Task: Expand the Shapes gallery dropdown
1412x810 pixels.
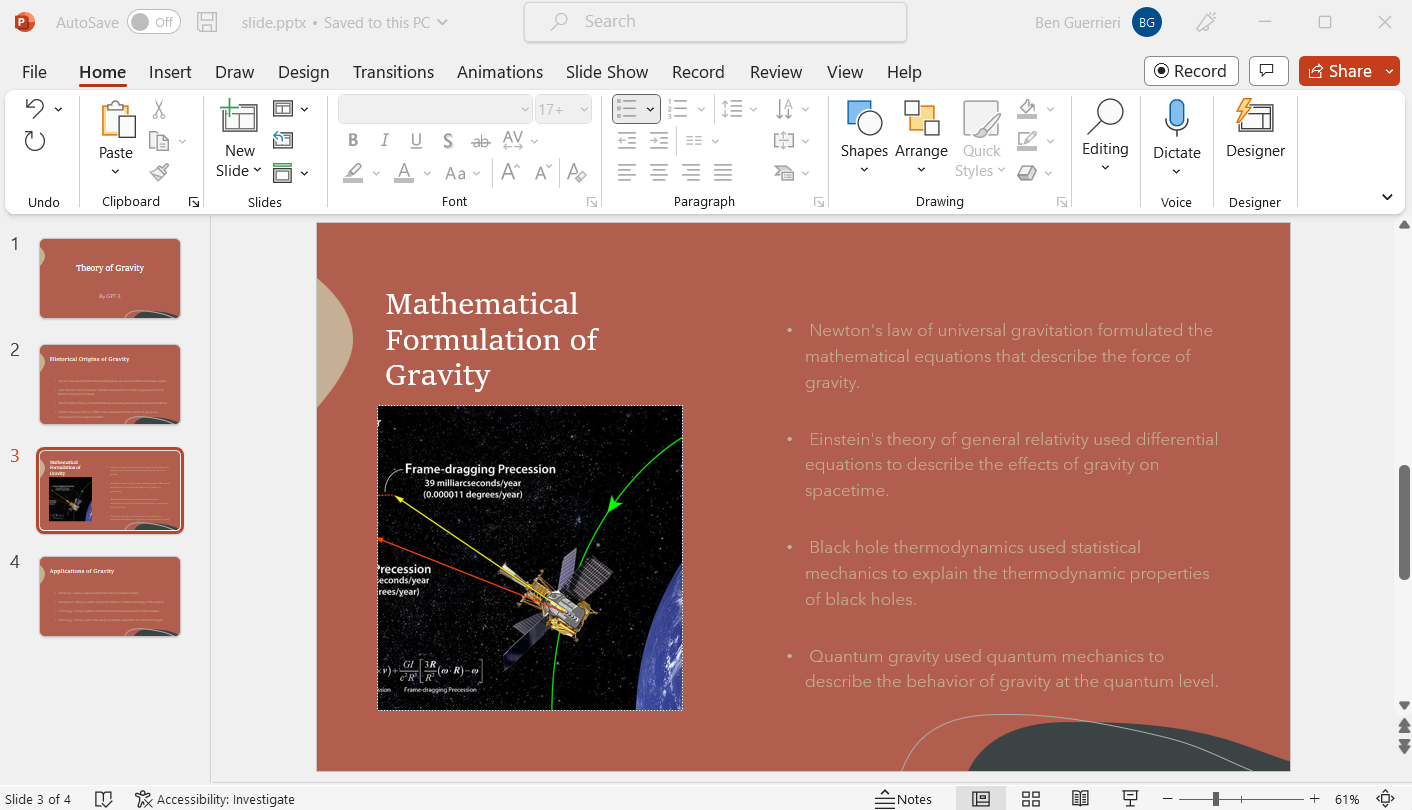Action: tap(864, 170)
